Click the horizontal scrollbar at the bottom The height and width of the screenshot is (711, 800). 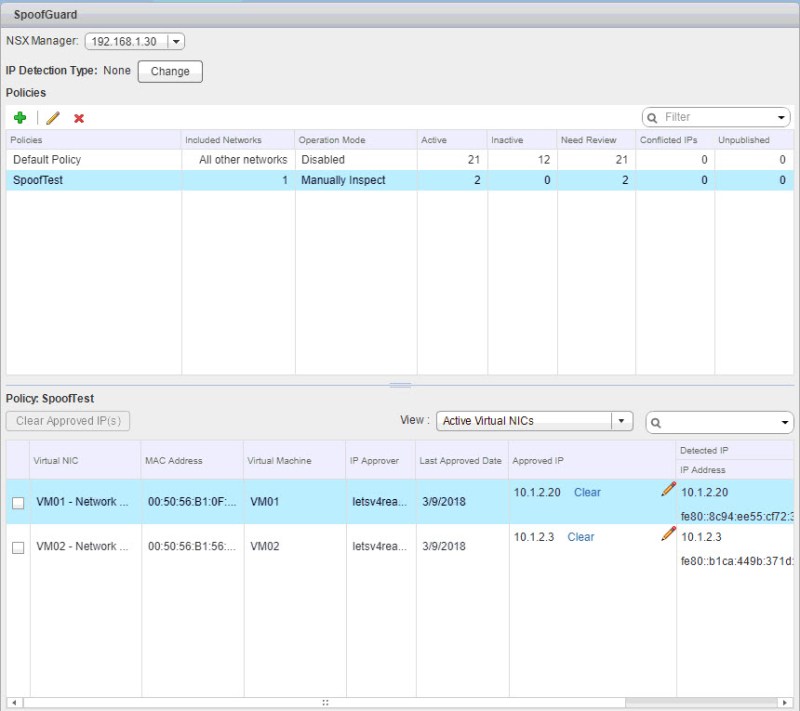tap(324, 703)
